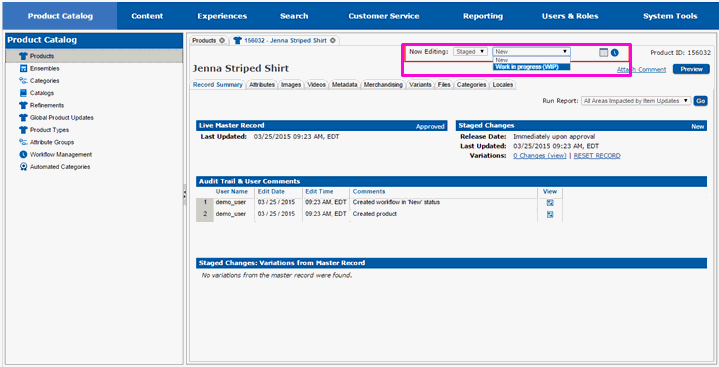719x367 pixels.
Task: Click the Catalogs book icon
Action: coord(23,93)
